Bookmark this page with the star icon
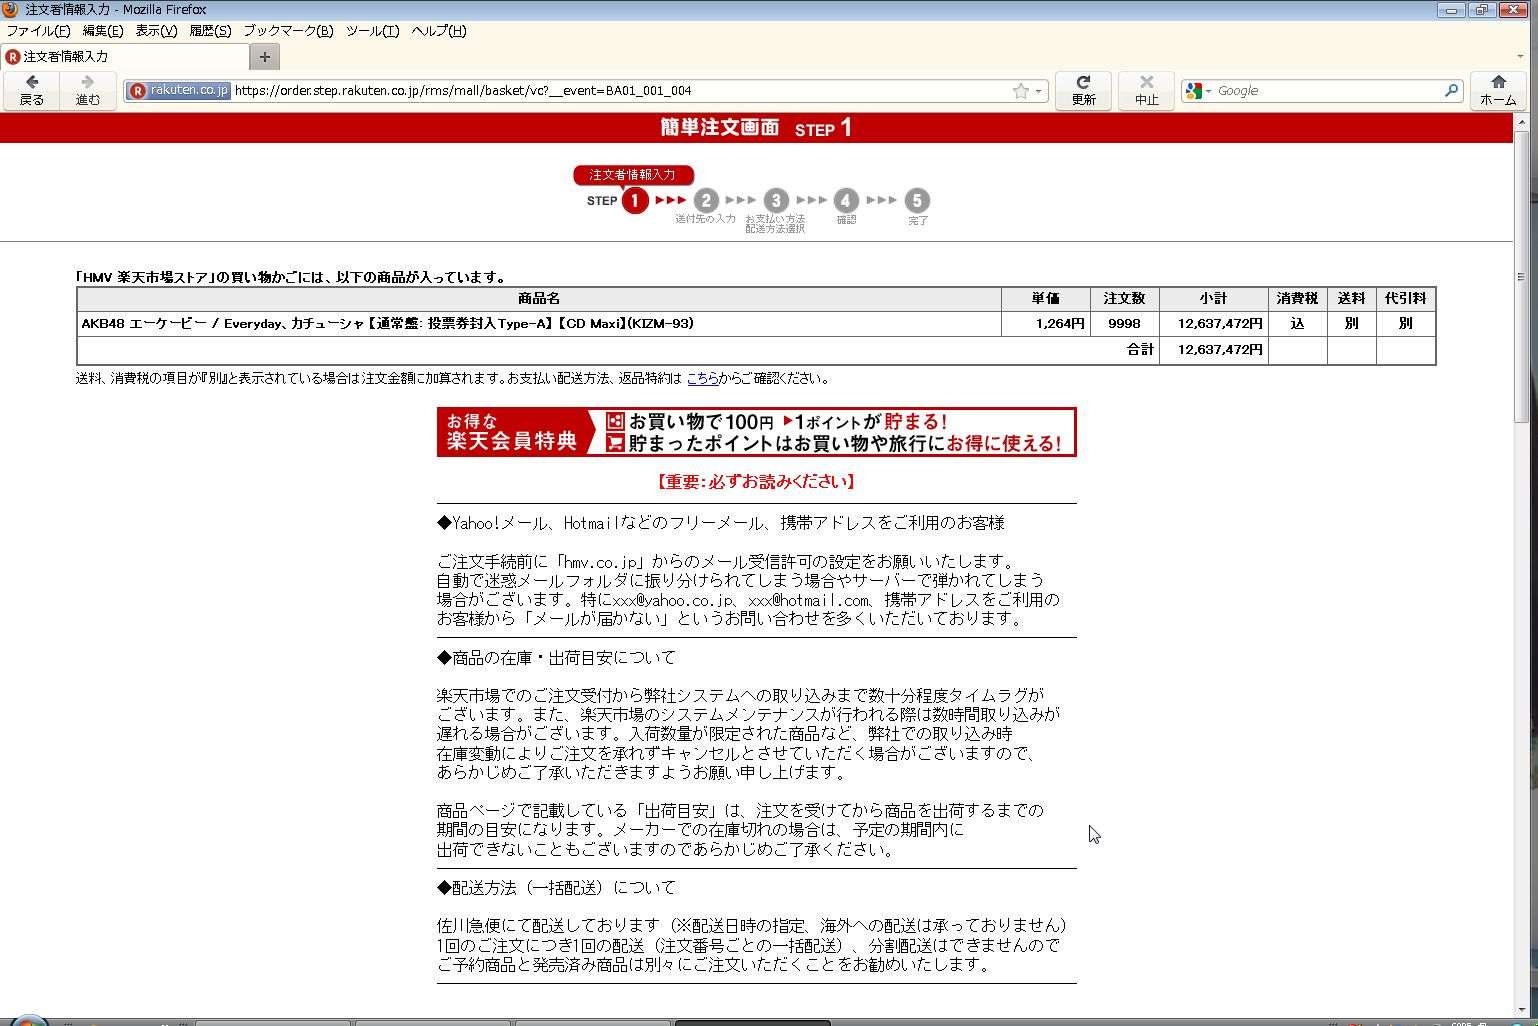Screen dimensions: 1538x1026 [x=1020, y=91]
